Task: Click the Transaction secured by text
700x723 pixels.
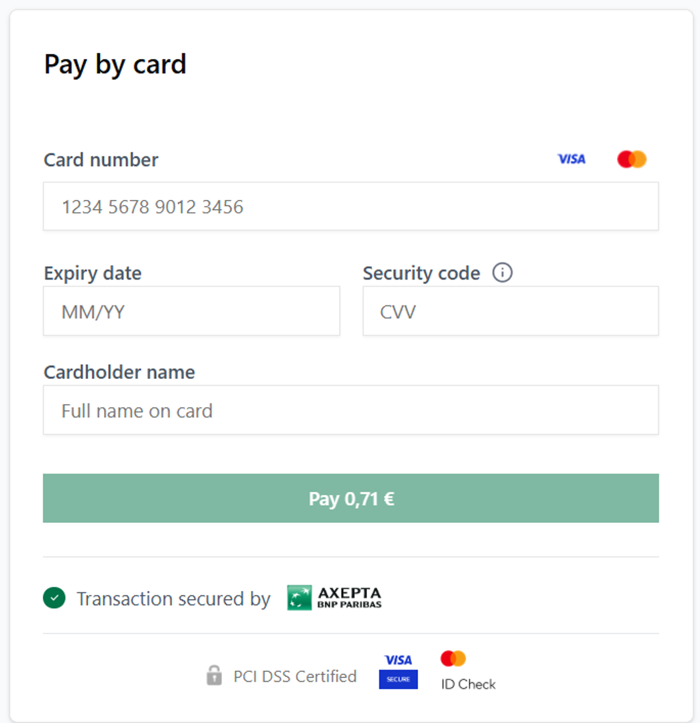Action: (173, 599)
